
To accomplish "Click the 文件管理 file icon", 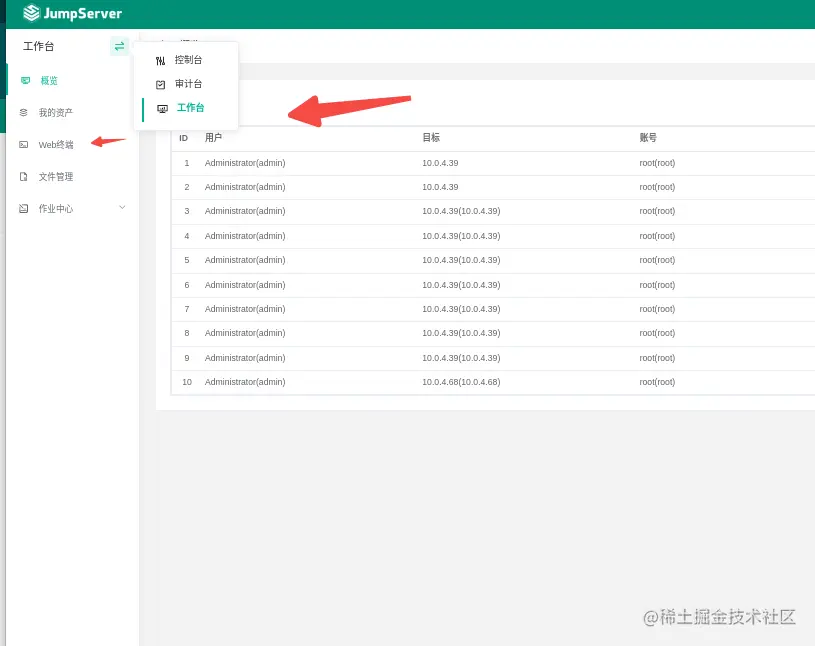I will 23,177.
